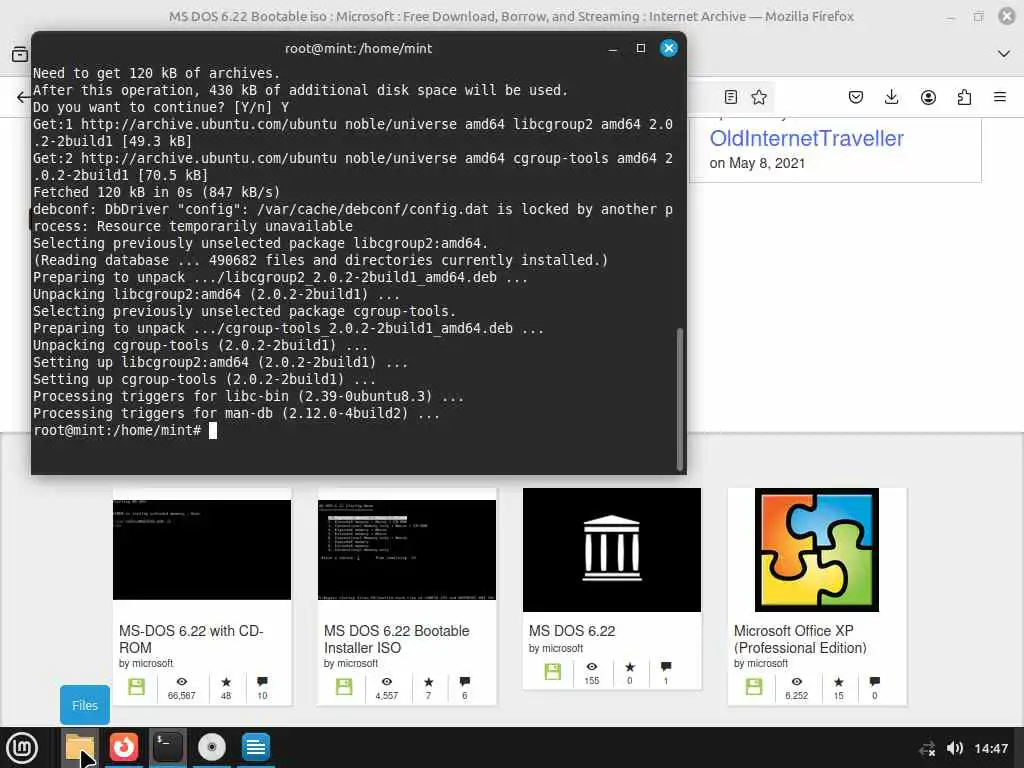This screenshot has height=768, width=1024.
Task: Open Microsoft Office XP puzzle thumbnail
Action: tap(817, 550)
